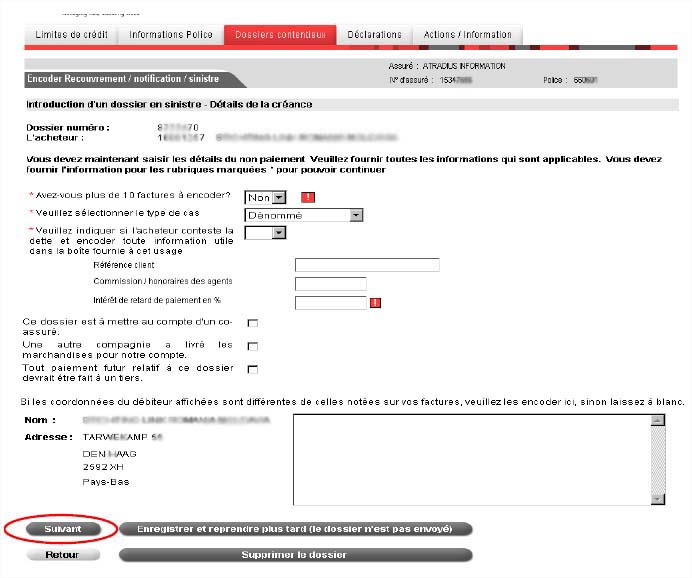Click the Retour button
692x578 pixels.
[x=63, y=555]
